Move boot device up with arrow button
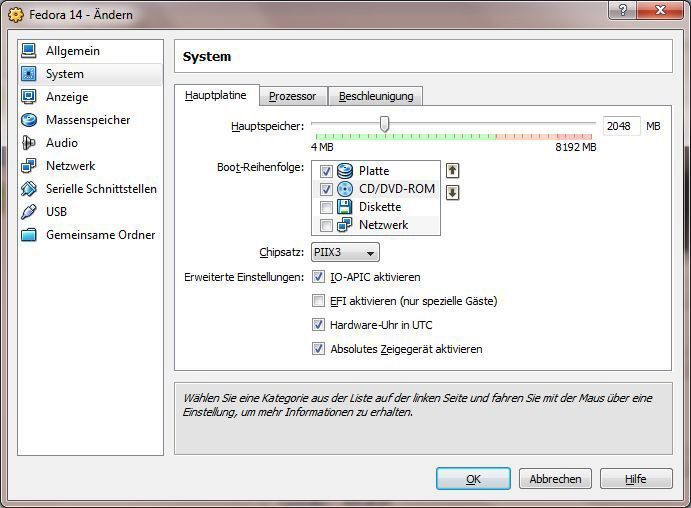Image resolution: width=691 pixels, height=508 pixels. [453, 171]
